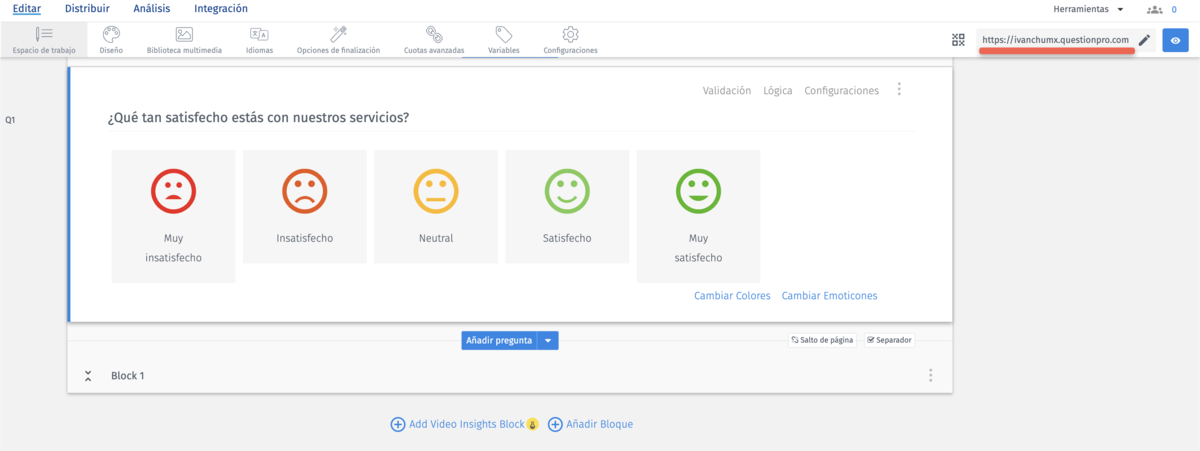Screen dimensions: 1200x451
Task: Click the Satisfecho label text
Action: click(x=567, y=238)
